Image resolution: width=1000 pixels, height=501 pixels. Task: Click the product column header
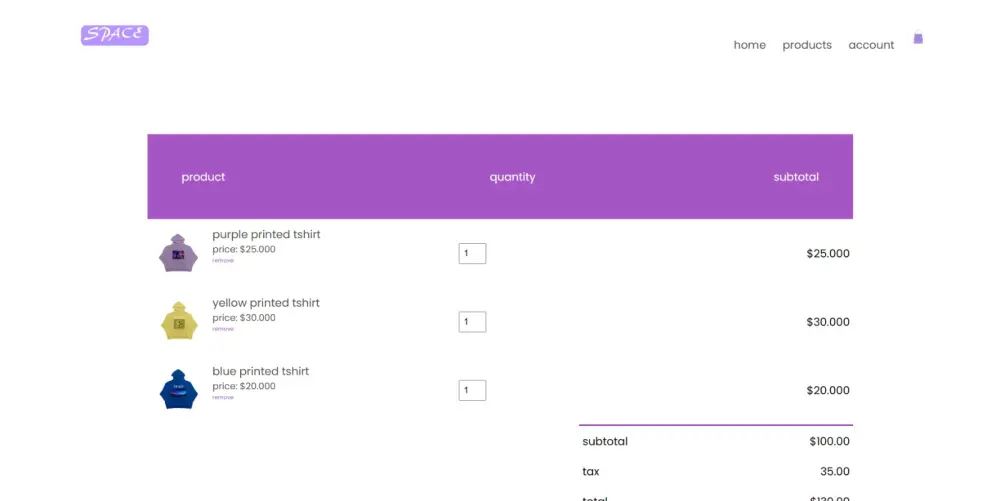coord(203,177)
